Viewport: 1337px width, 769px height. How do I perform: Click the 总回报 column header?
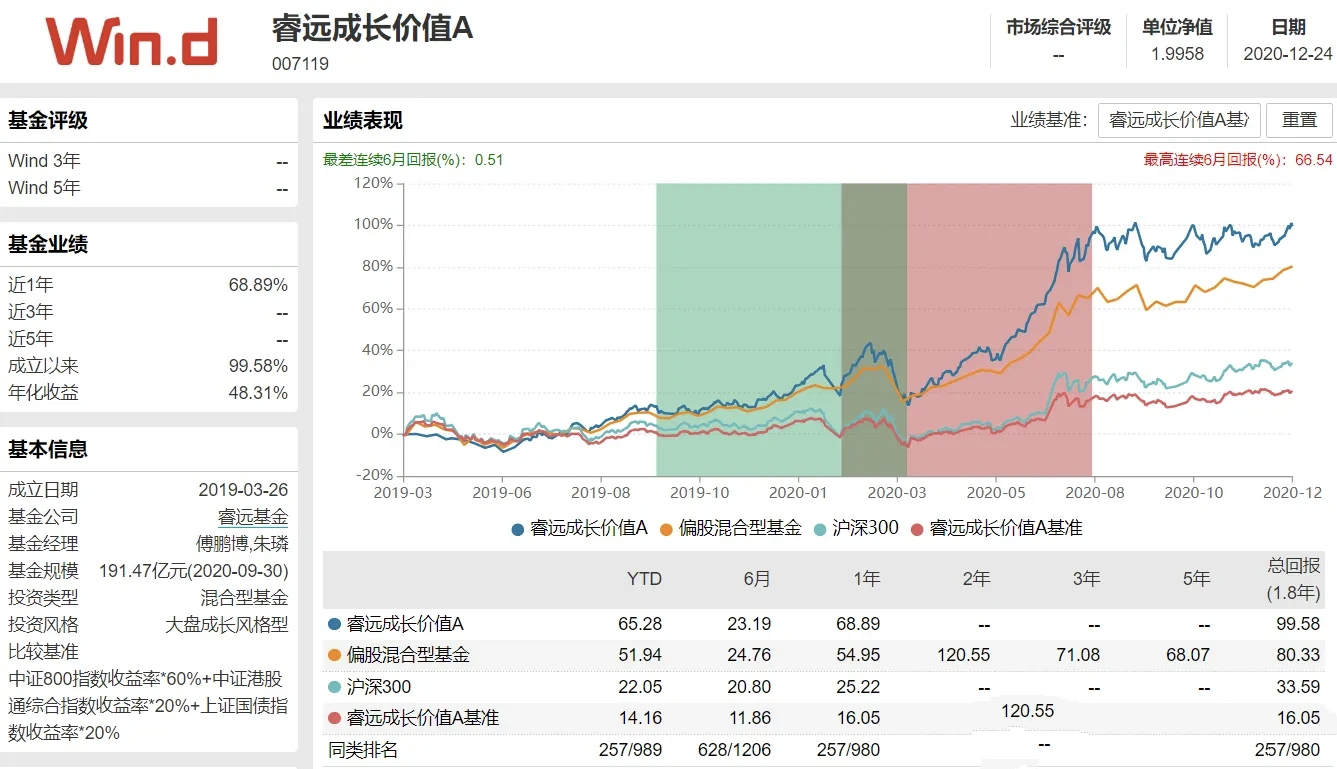(1292, 579)
